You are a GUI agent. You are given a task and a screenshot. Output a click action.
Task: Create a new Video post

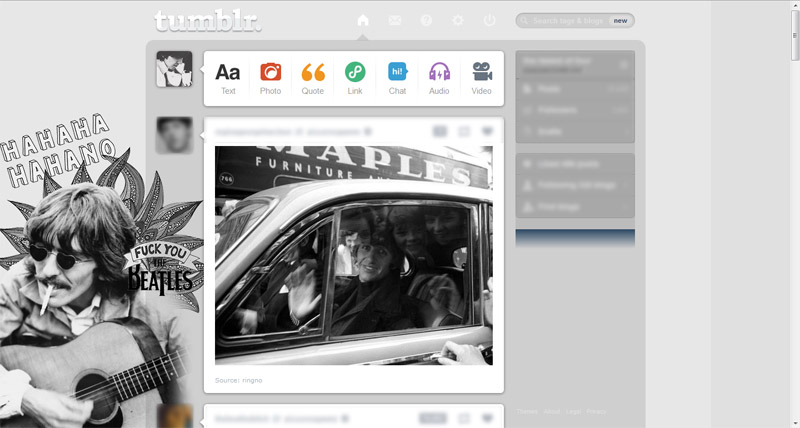[x=482, y=79]
